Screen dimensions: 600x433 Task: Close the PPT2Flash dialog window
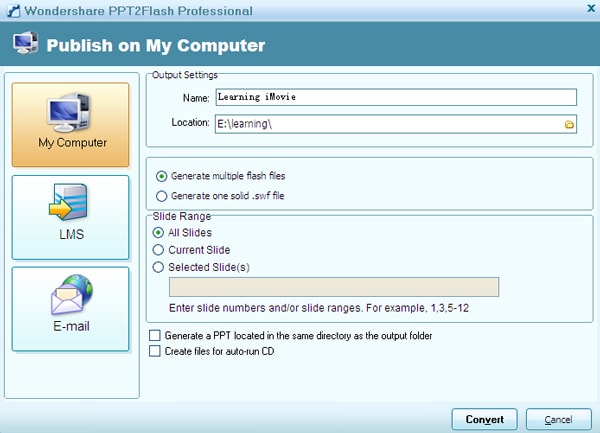coord(591,8)
